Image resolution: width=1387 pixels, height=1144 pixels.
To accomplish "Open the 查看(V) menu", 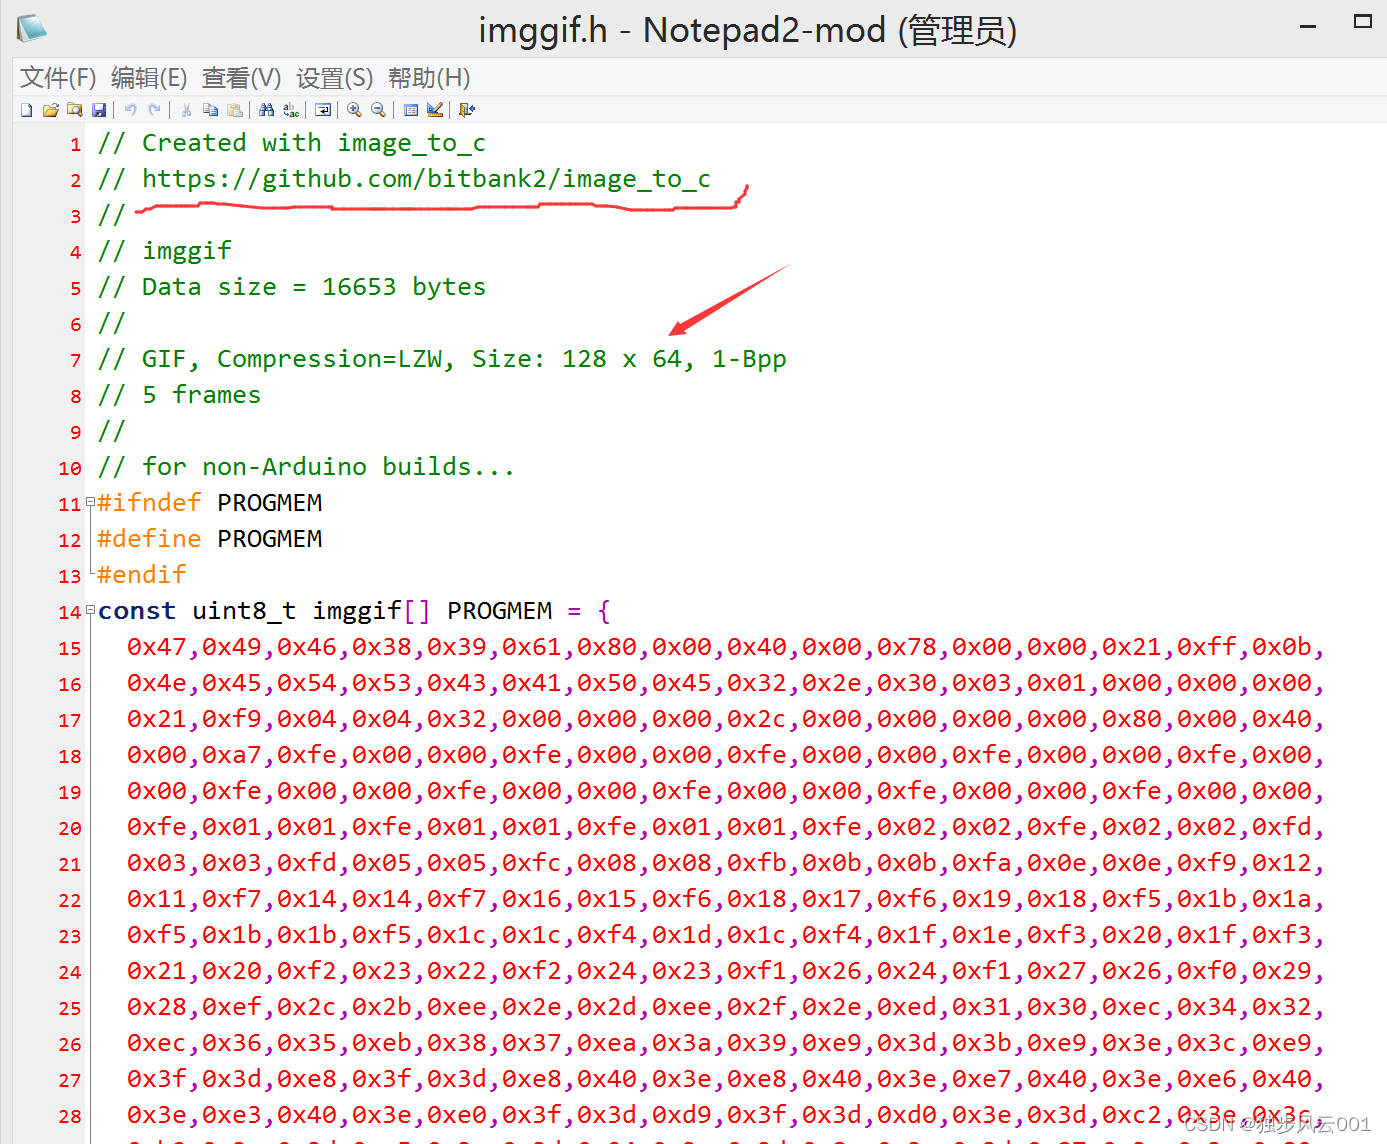I will tap(241, 78).
